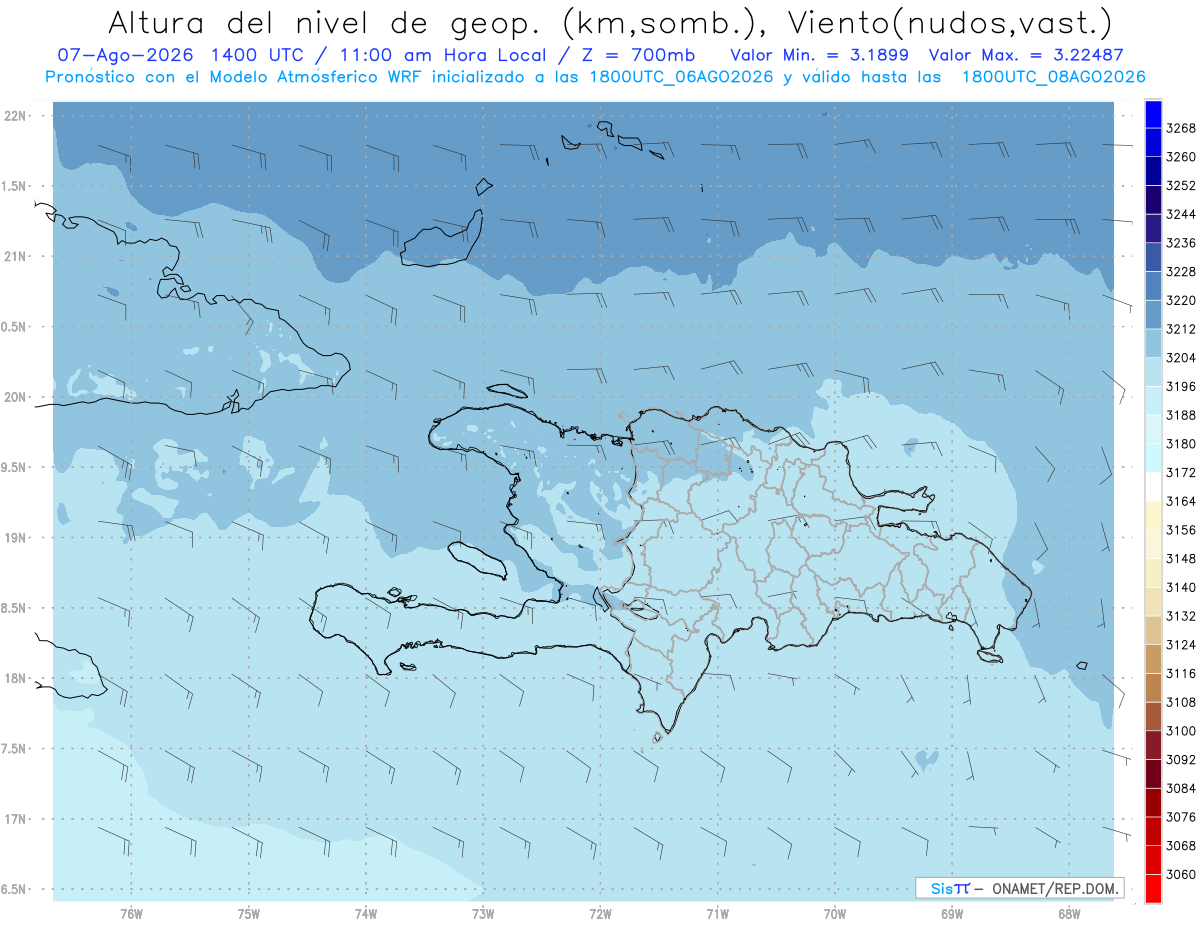
Task: Click the "17N" latitude axis label
Action: click(x=15, y=819)
